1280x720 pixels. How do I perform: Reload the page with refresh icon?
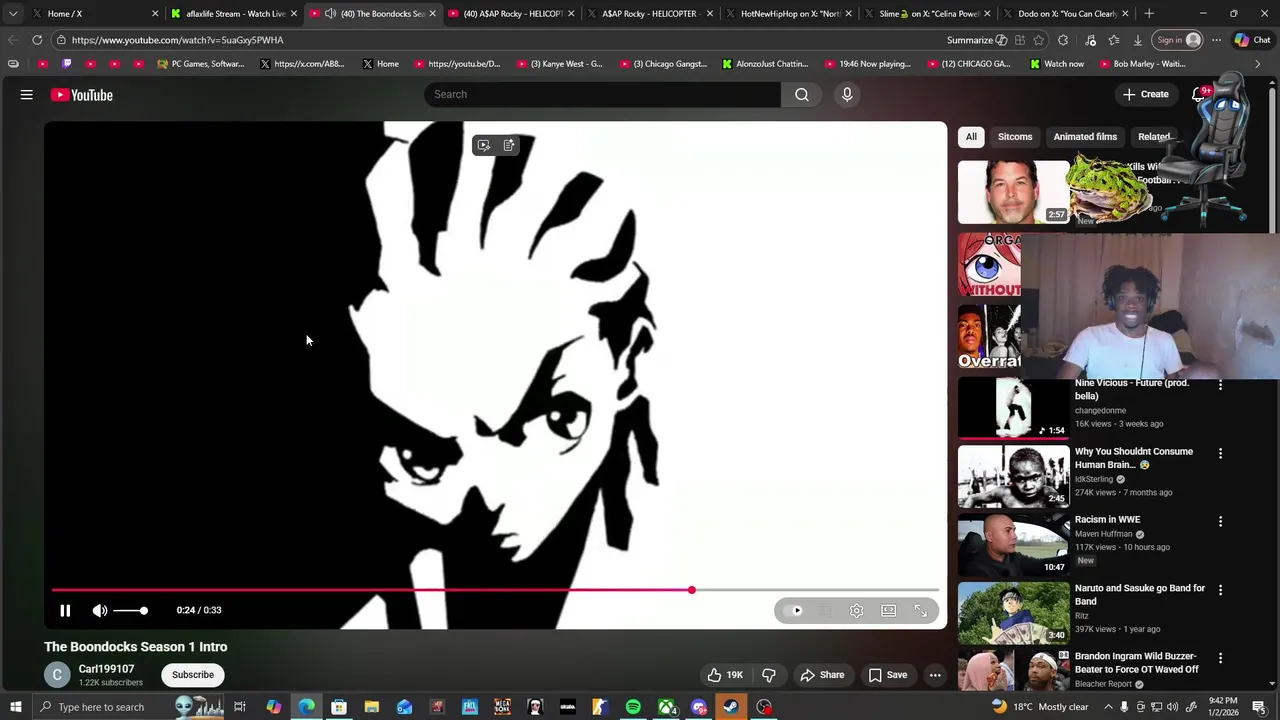click(37, 40)
